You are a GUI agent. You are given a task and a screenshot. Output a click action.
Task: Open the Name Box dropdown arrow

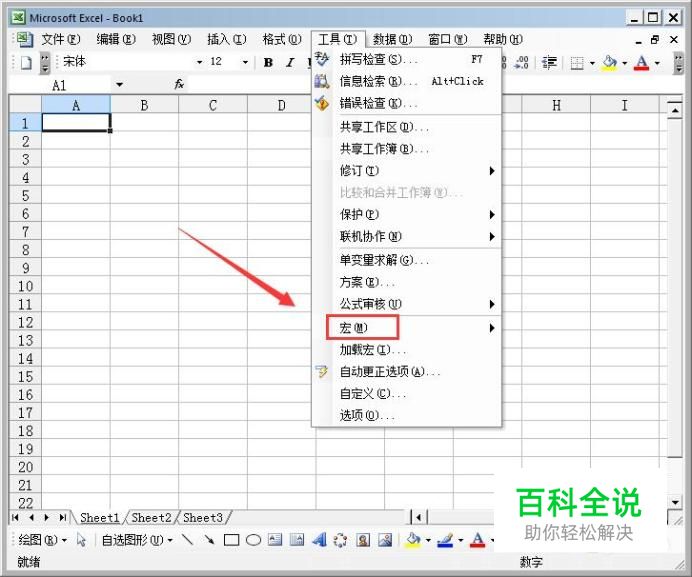[x=120, y=85]
